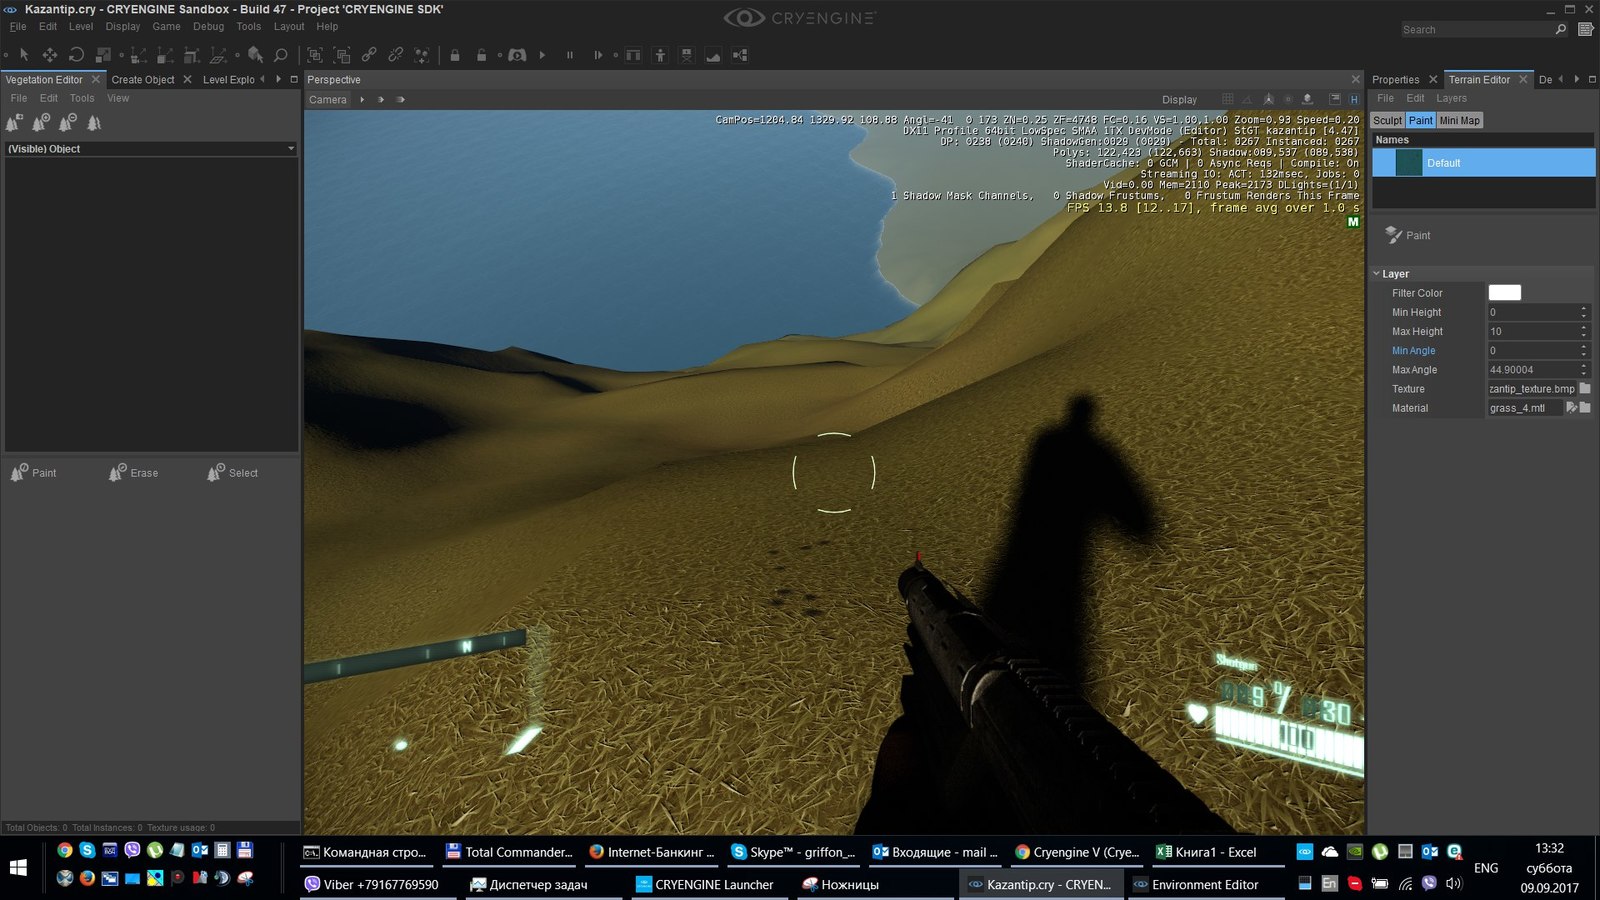Switch to the Level Explorer tab

[x=229, y=79]
